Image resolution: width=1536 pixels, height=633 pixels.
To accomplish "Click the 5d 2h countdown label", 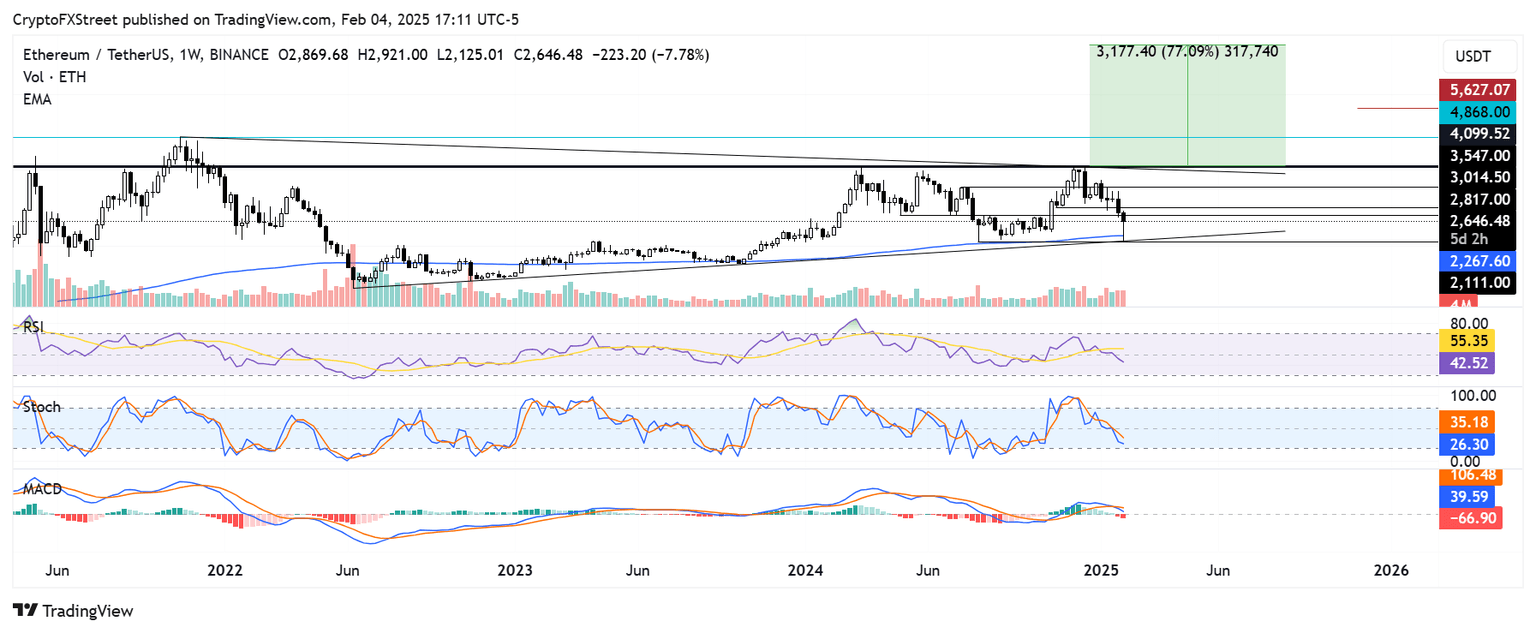I will coord(1470,240).
